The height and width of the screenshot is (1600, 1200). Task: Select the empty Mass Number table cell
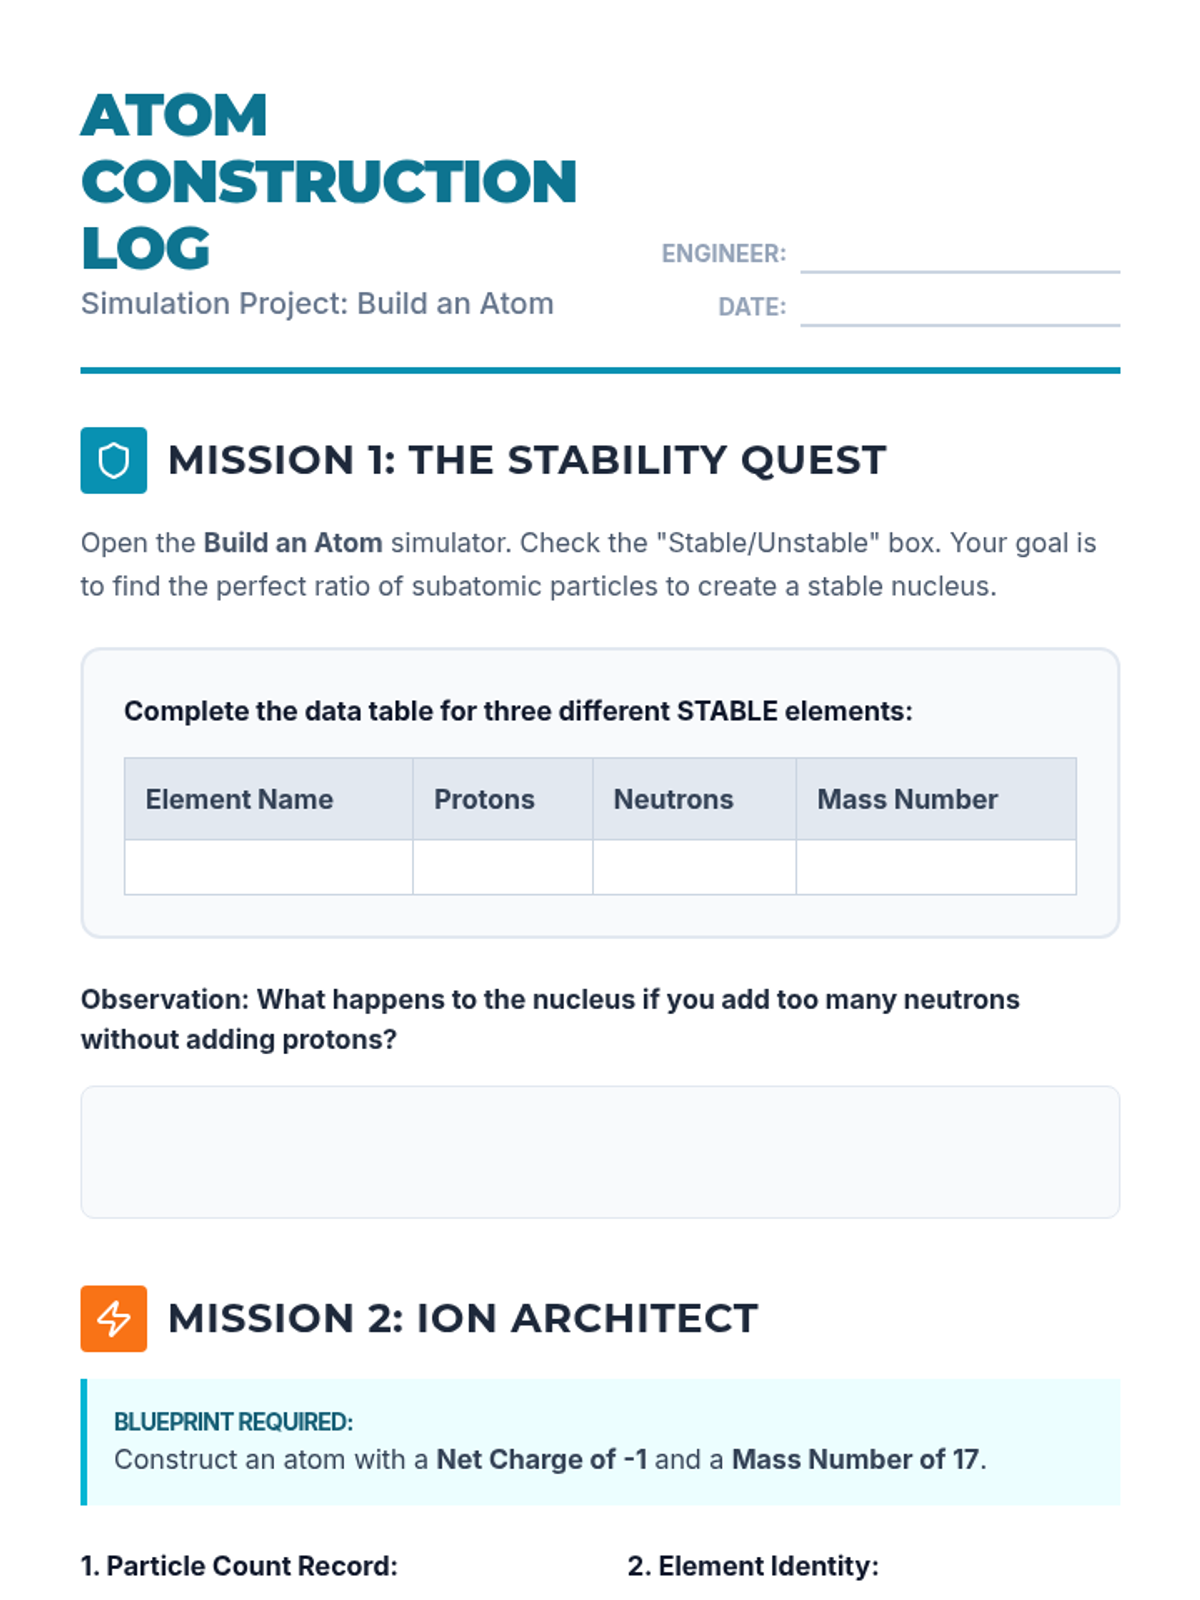point(937,867)
